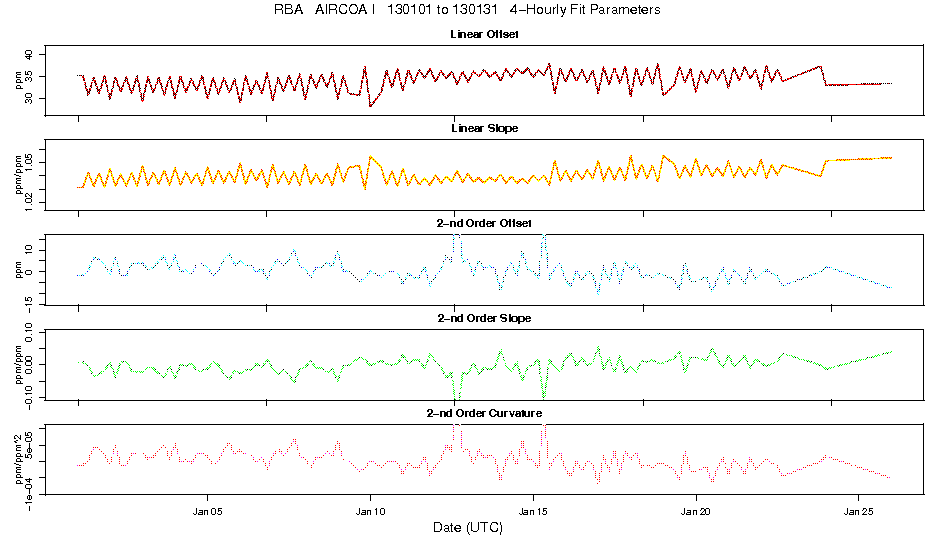Click the 2-nd Order Curvature title
Screen dimensions: 936x540
pos(484,413)
